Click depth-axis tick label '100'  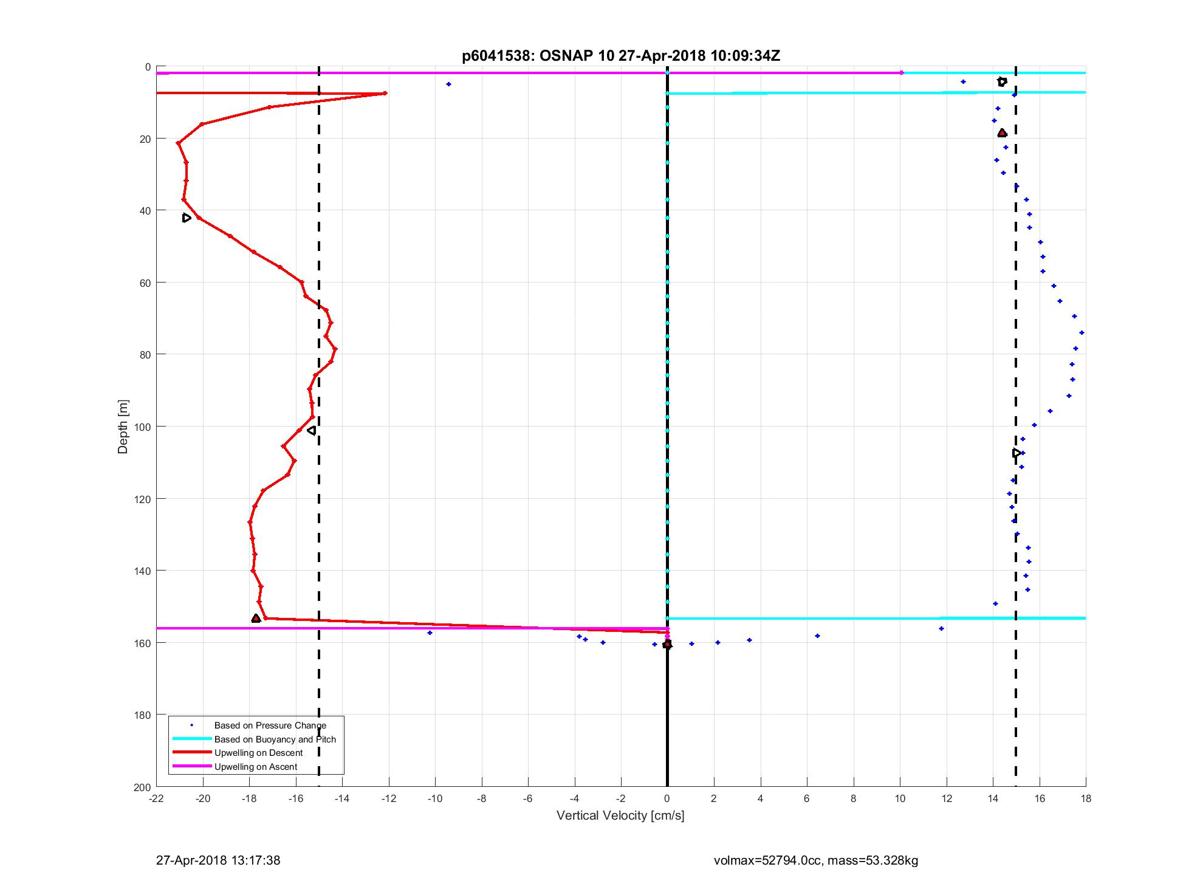point(142,427)
